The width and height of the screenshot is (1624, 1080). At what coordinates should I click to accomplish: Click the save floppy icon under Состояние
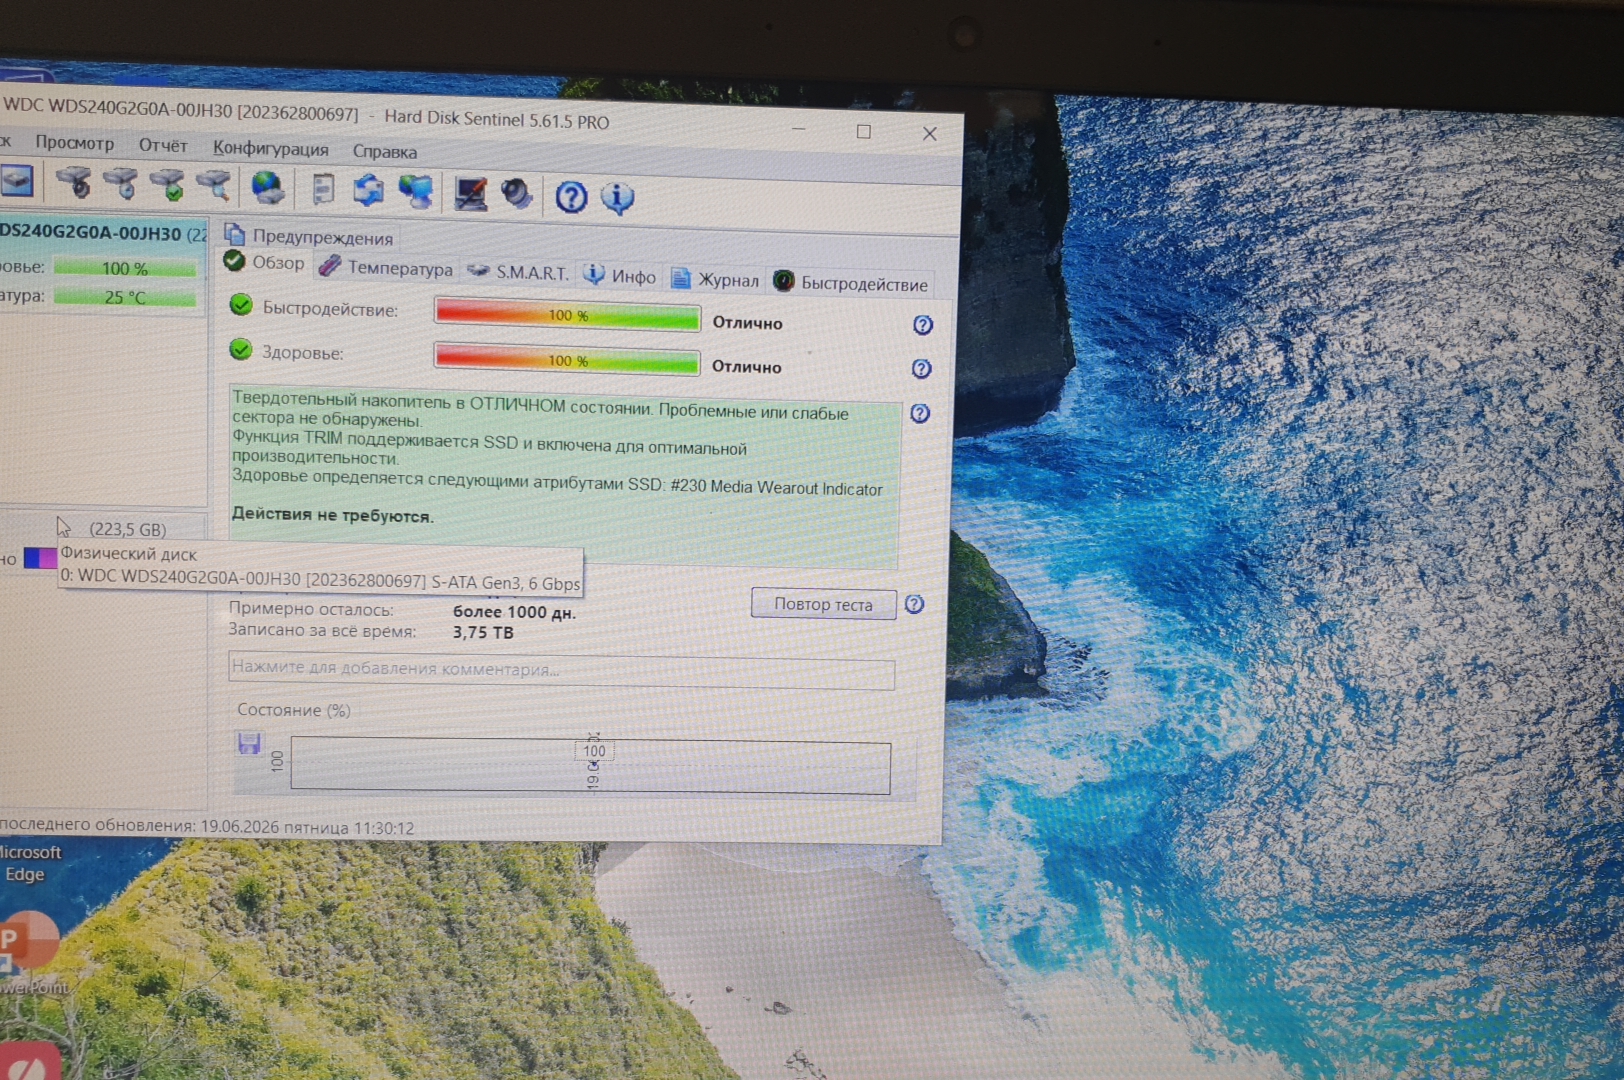coord(249,743)
